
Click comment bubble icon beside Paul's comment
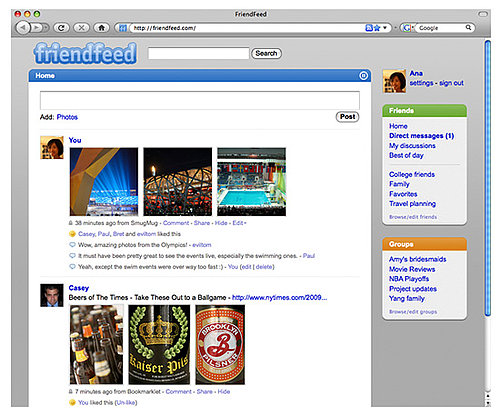coord(72,256)
